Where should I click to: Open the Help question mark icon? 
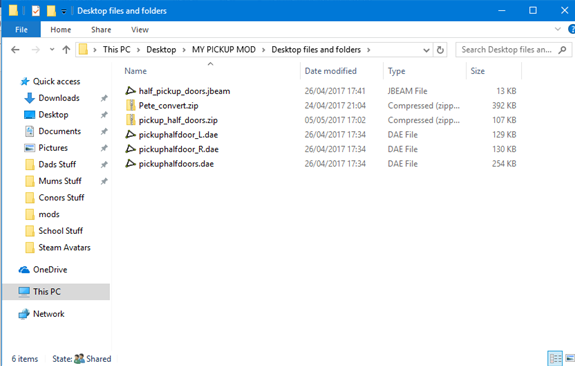[571, 29]
